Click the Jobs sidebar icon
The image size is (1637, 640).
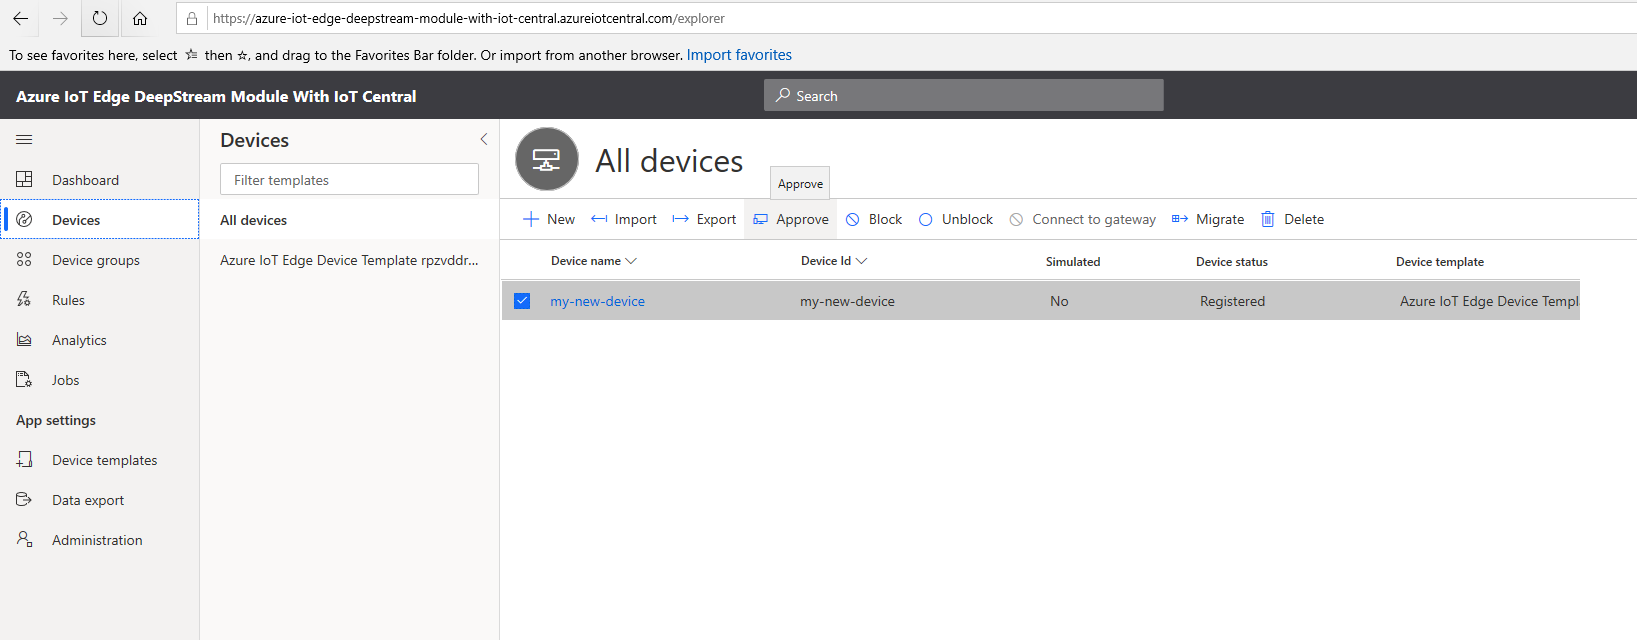click(24, 379)
